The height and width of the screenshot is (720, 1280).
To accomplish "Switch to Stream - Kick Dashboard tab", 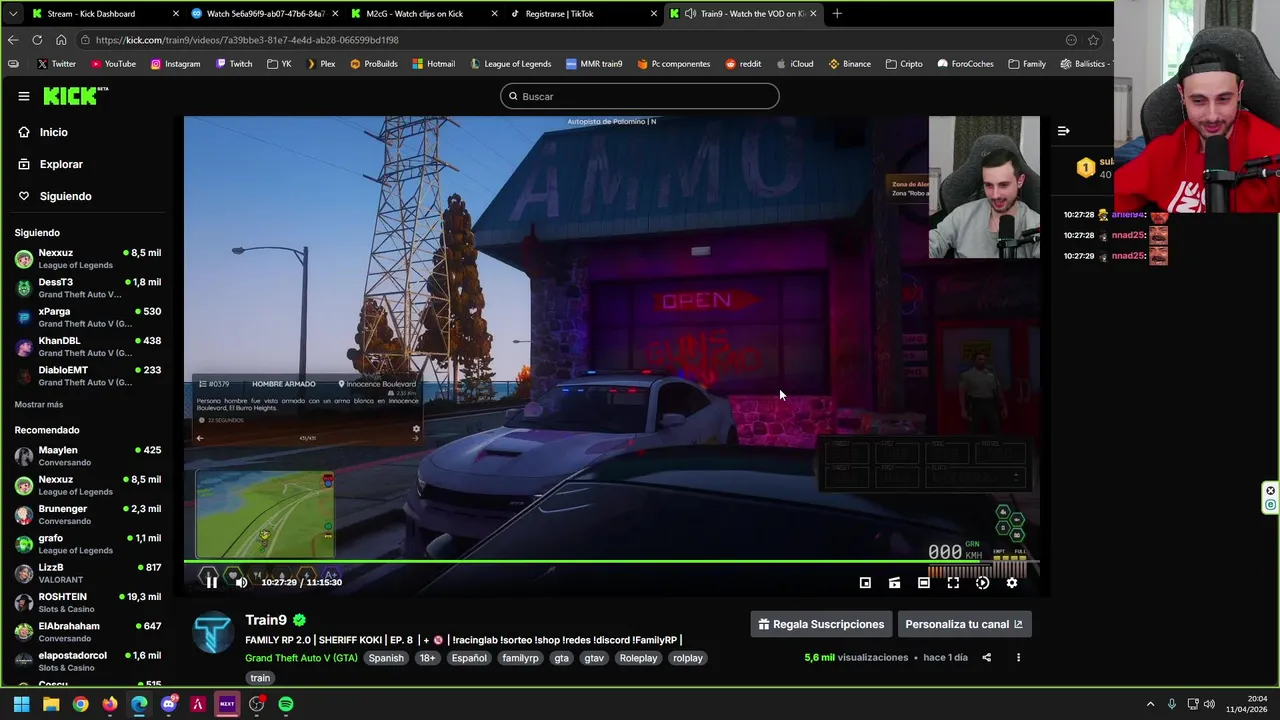I will pyautogui.click(x=104, y=14).
